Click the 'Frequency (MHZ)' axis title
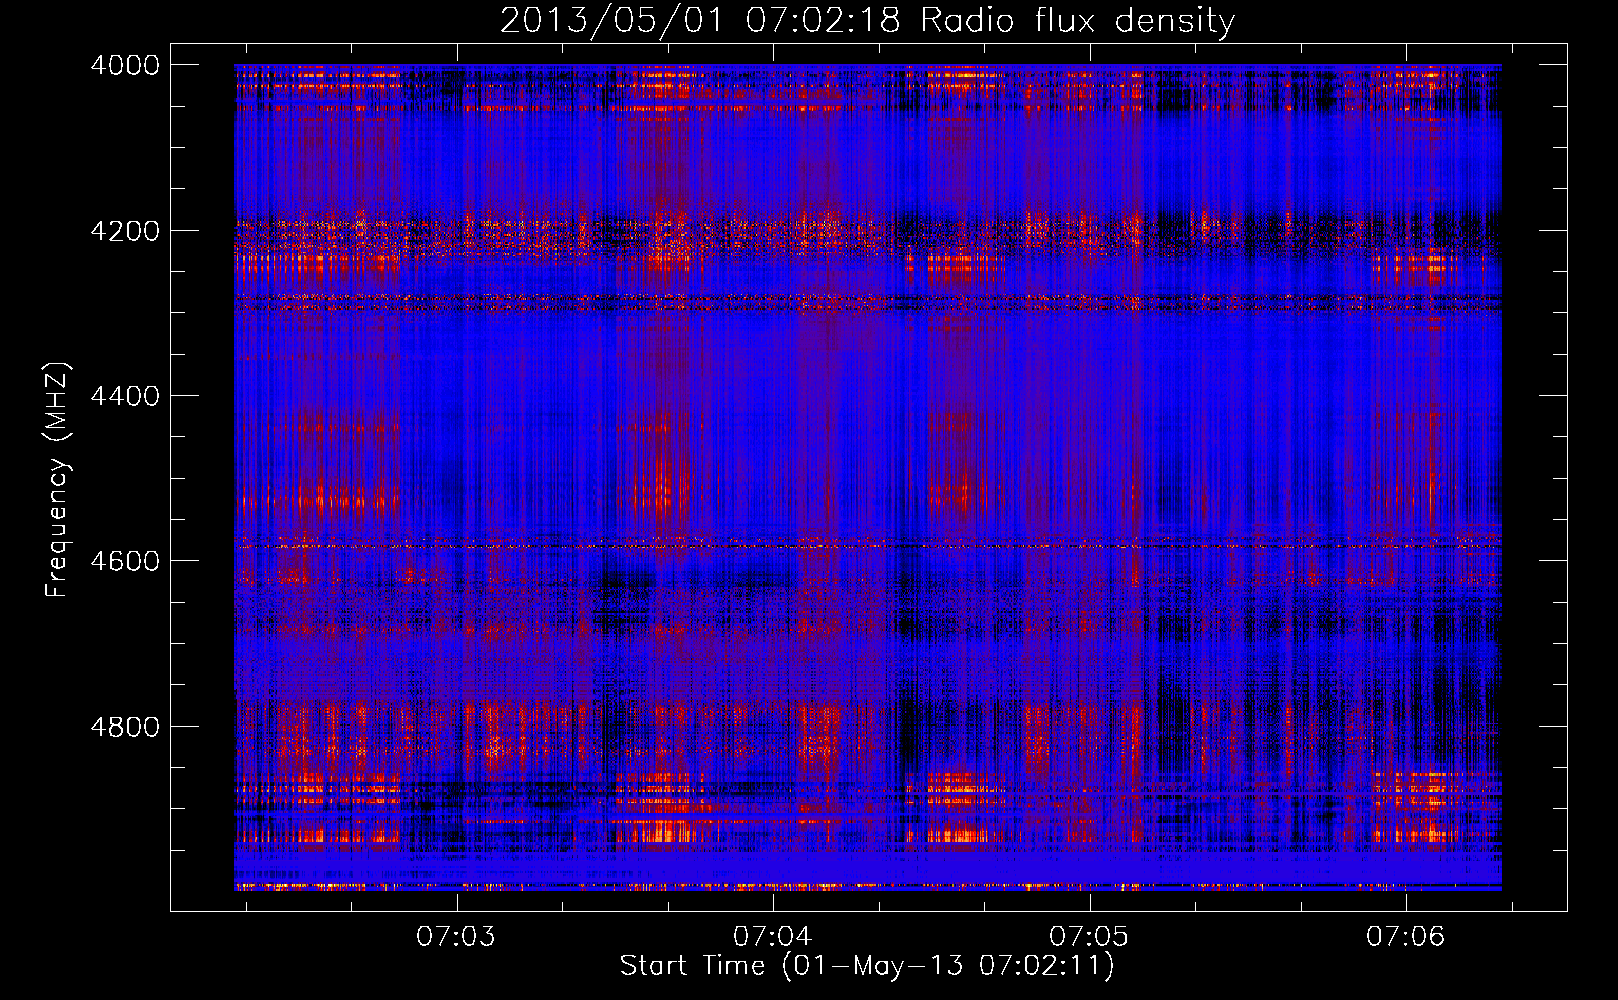This screenshot has width=1618, height=1000. pyautogui.click(x=58, y=480)
